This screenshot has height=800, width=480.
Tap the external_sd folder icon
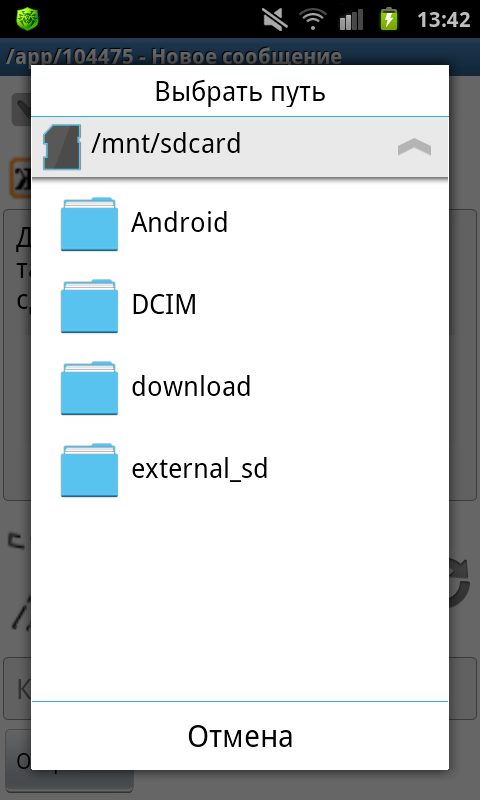tap(89, 470)
